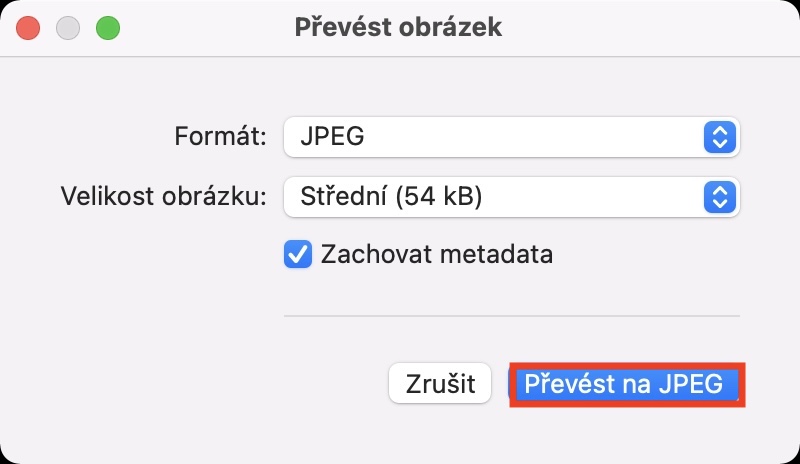Click the blue chevron icon beside Střední
The width and height of the screenshot is (800, 464).
(x=720, y=197)
